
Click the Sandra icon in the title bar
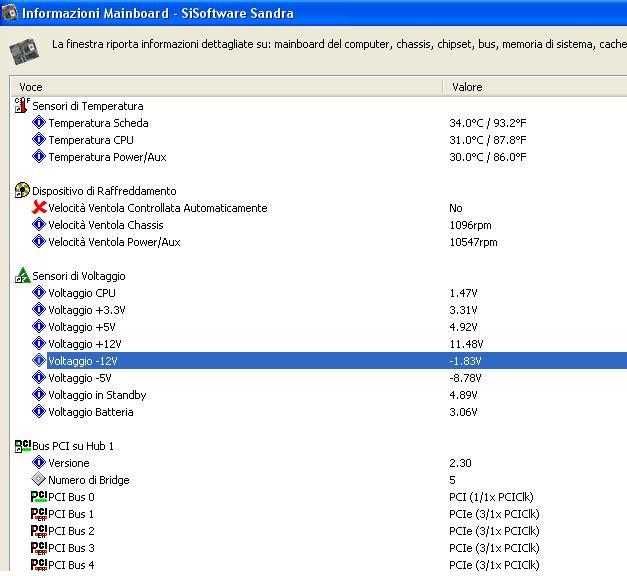[9, 13]
